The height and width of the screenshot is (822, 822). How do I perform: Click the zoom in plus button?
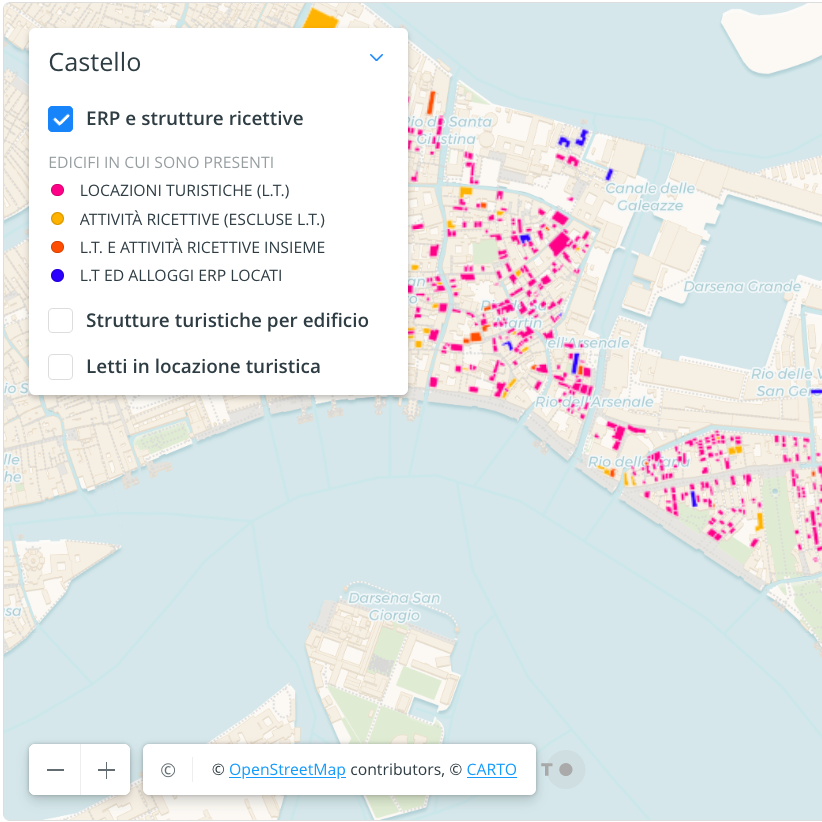point(106,770)
